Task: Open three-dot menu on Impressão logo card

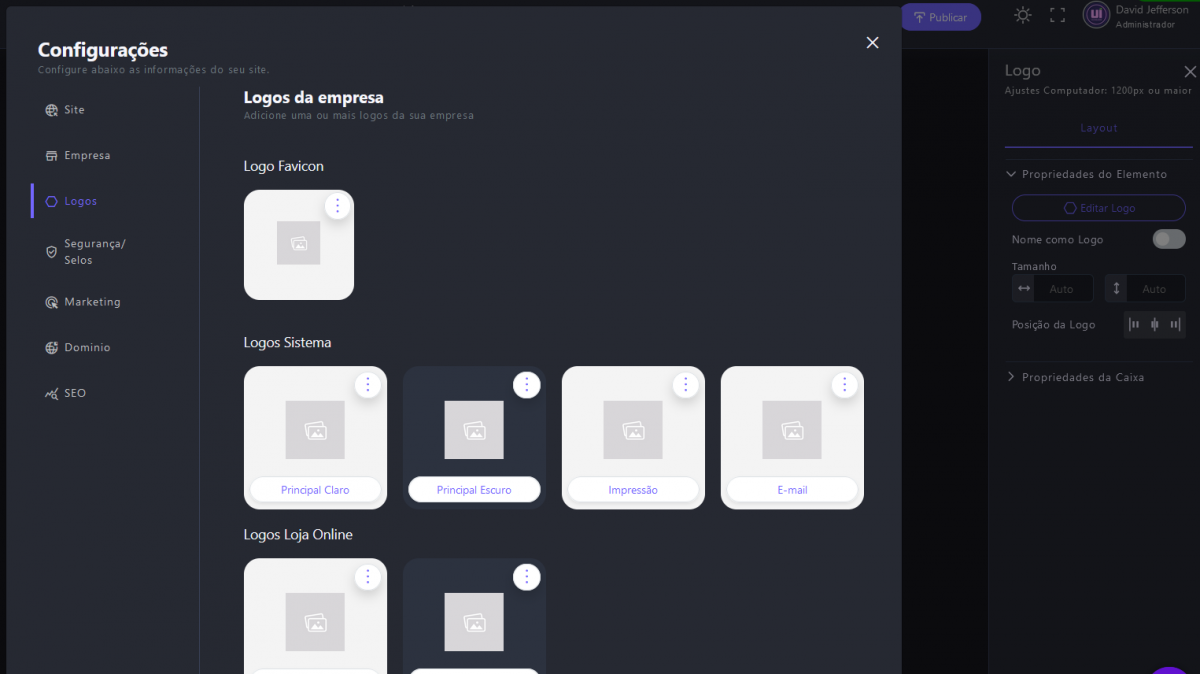Action: click(x=685, y=384)
